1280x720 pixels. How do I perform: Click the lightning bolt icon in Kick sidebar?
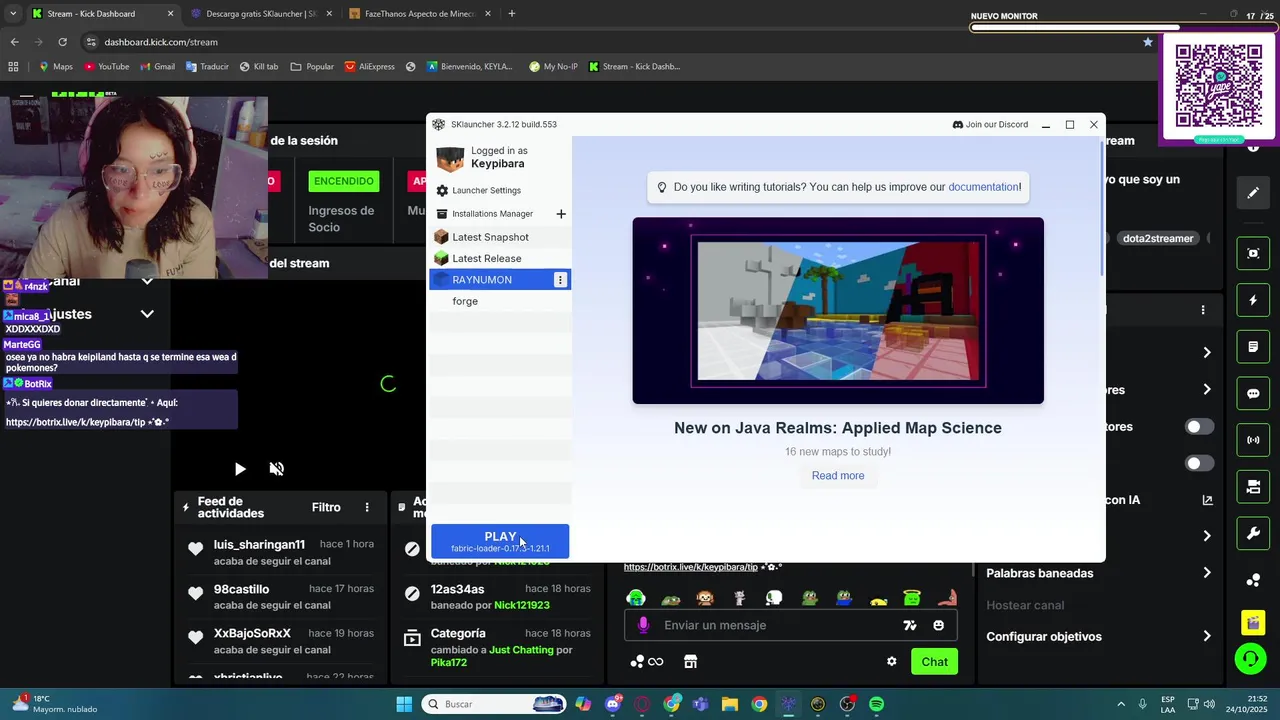point(1253,300)
